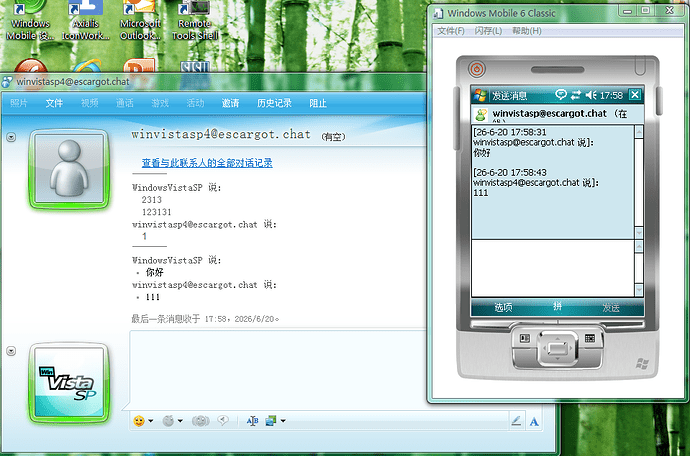This screenshot has width=690, height=456.
Task: Click the 最后一条消息收于 17:58 status line
Action: point(205,319)
